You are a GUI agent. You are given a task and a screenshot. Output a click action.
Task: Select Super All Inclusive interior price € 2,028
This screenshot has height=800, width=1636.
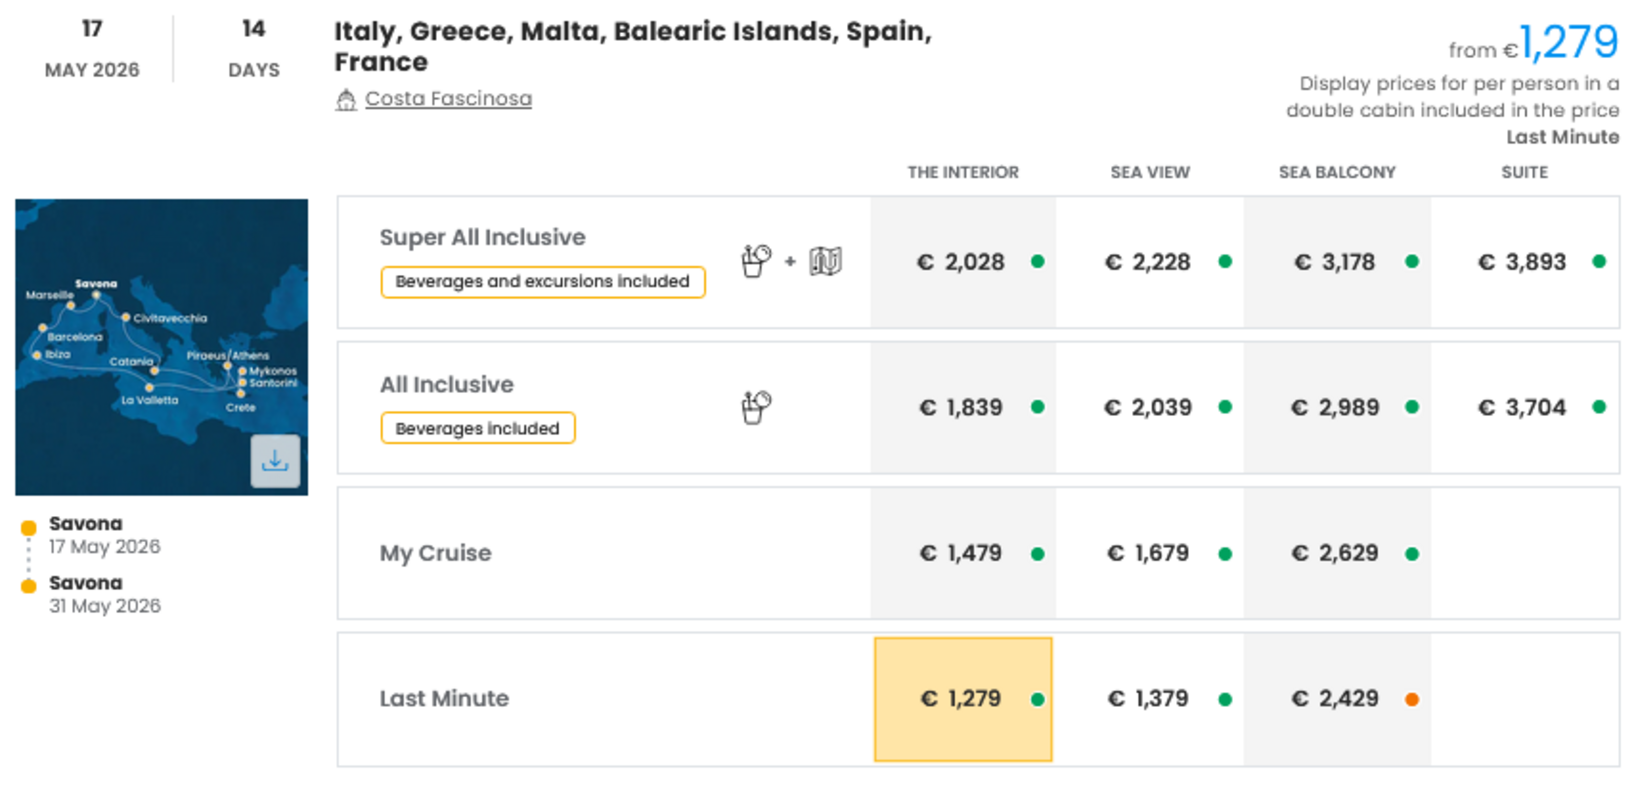pos(961,262)
